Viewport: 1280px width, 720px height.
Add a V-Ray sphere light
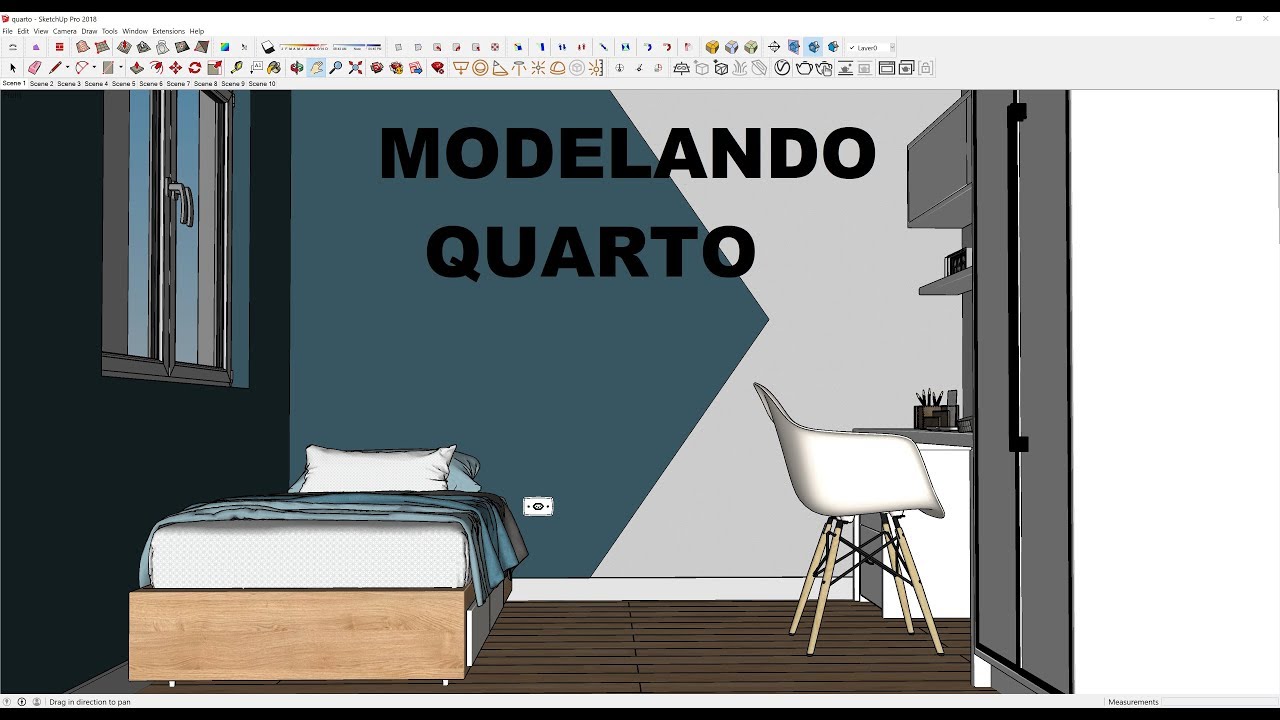[x=480, y=68]
